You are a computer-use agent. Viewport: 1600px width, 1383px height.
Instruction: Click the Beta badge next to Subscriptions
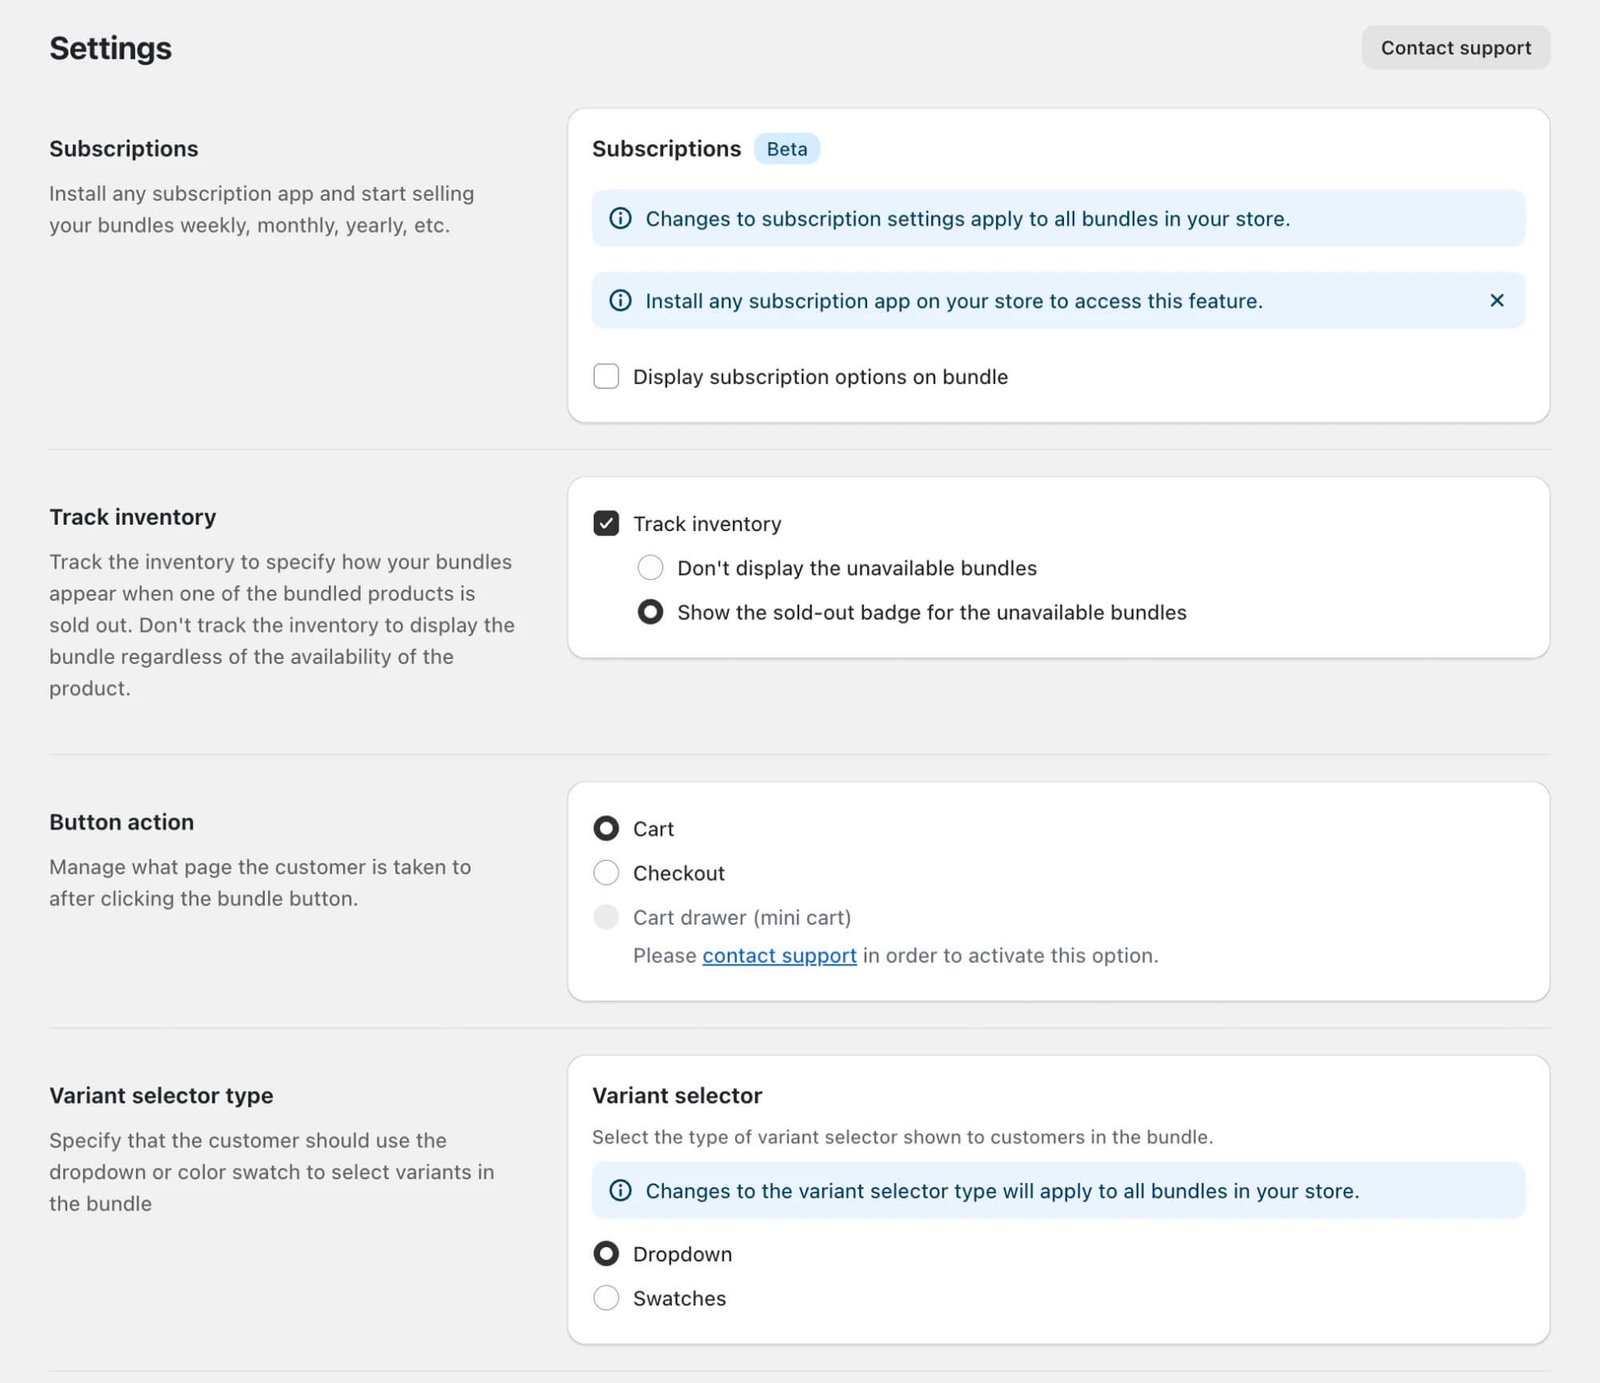point(787,149)
